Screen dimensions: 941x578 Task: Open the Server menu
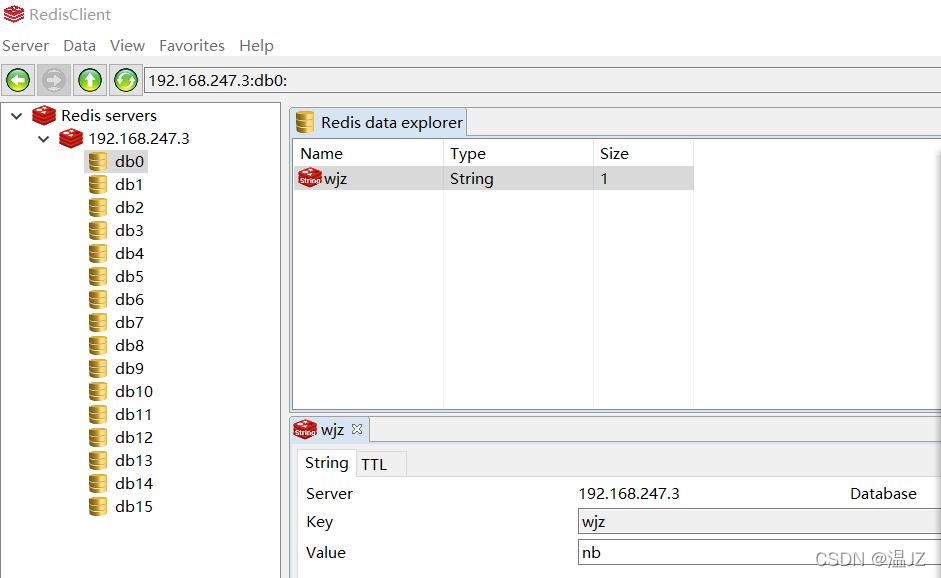pyautogui.click(x=25, y=46)
